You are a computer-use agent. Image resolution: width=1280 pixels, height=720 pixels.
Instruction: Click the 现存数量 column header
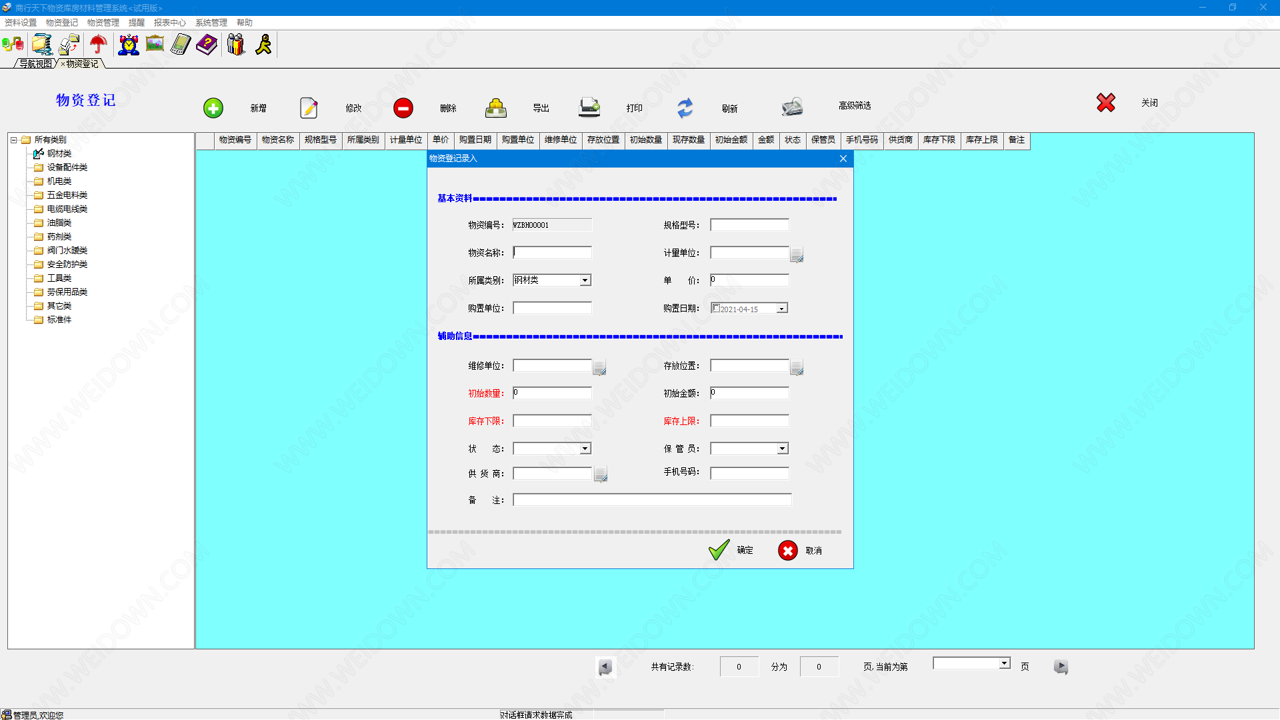click(x=688, y=141)
